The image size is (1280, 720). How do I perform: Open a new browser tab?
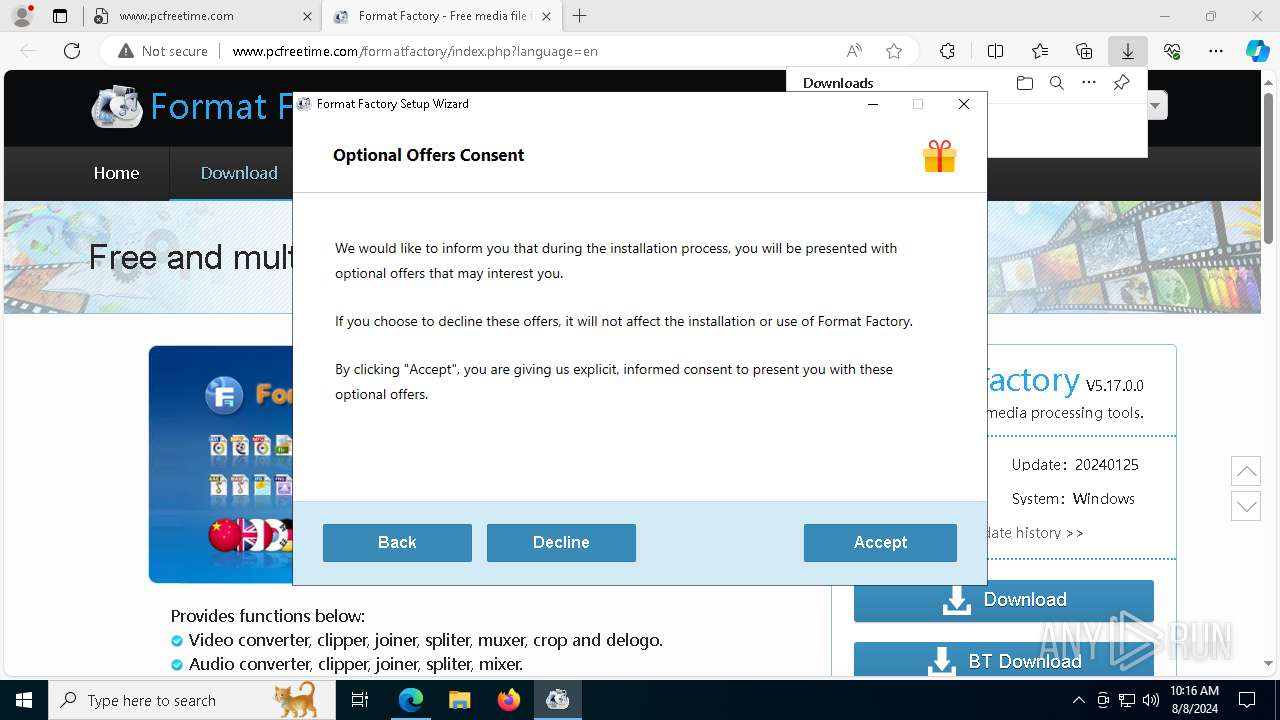(x=579, y=16)
